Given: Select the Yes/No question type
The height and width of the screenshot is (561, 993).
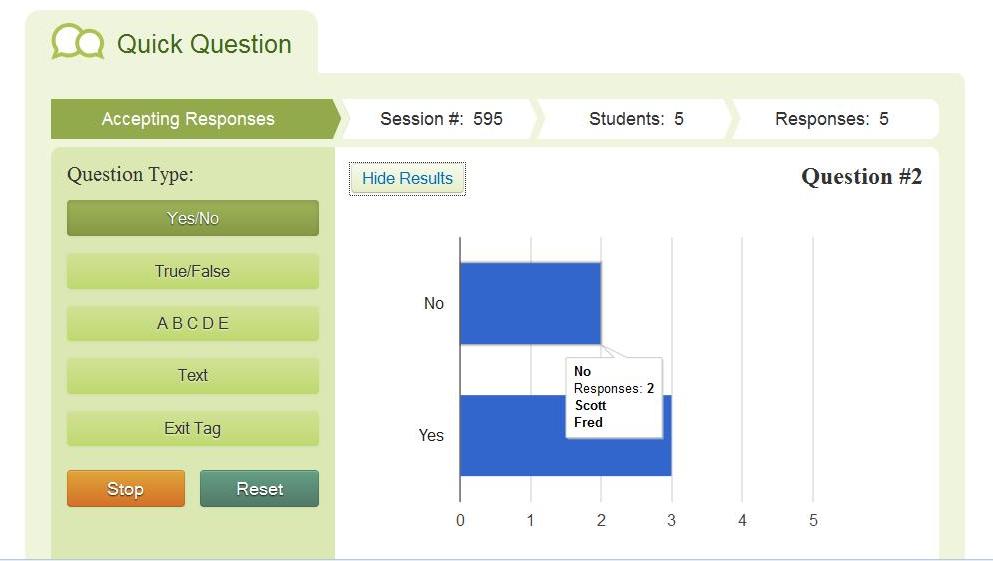Looking at the screenshot, I should [193, 218].
